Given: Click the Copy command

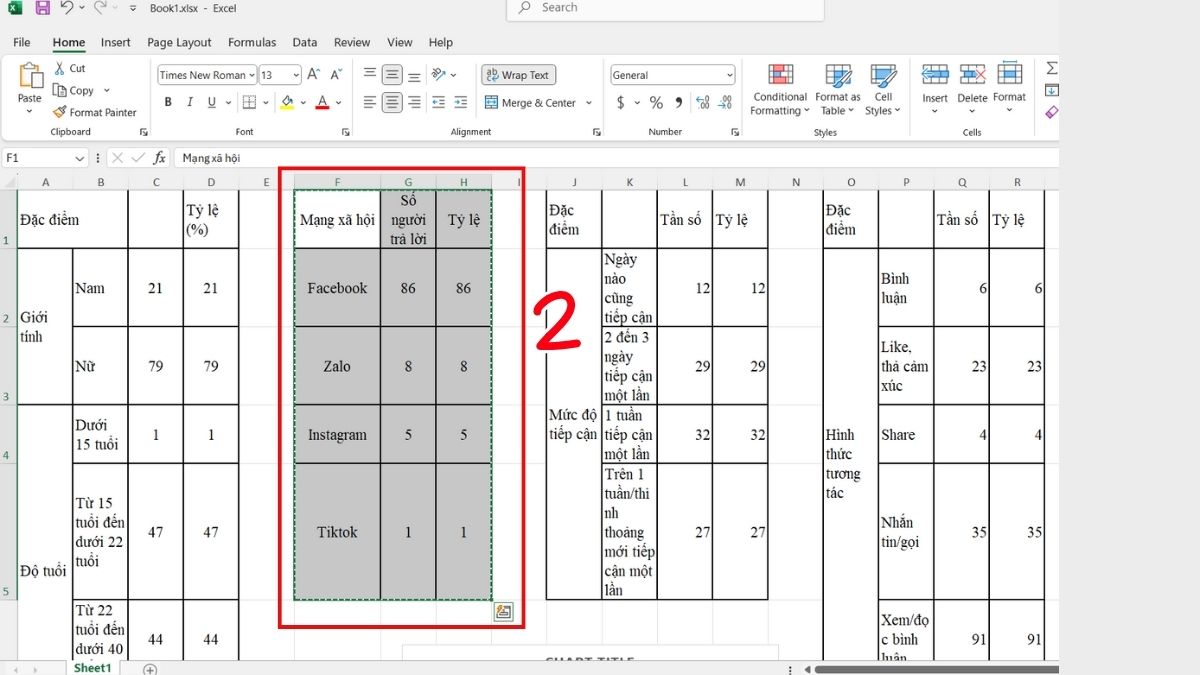Looking at the screenshot, I should tap(73, 90).
